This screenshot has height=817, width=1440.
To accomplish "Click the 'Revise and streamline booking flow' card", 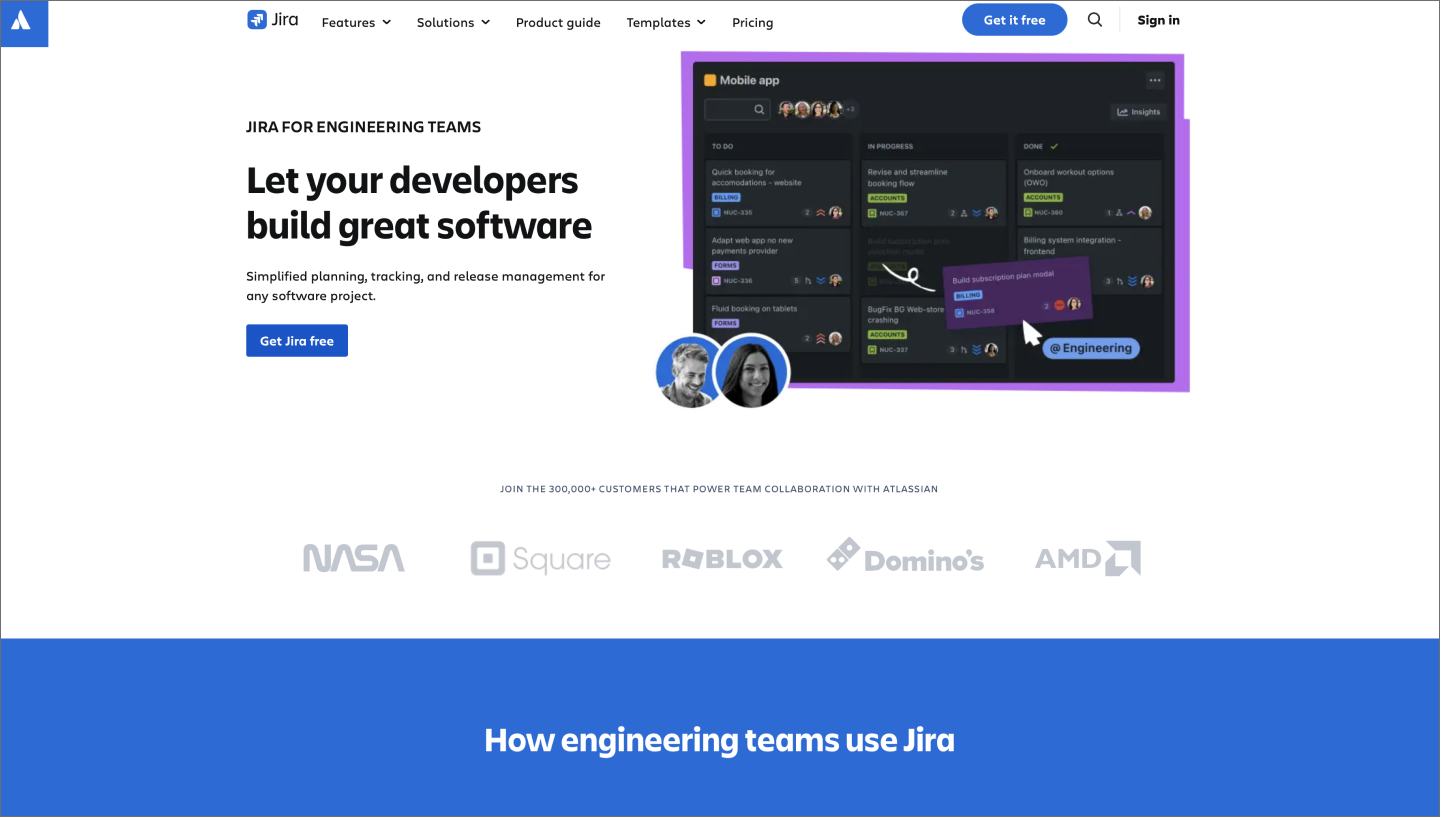I will click(934, 192).
